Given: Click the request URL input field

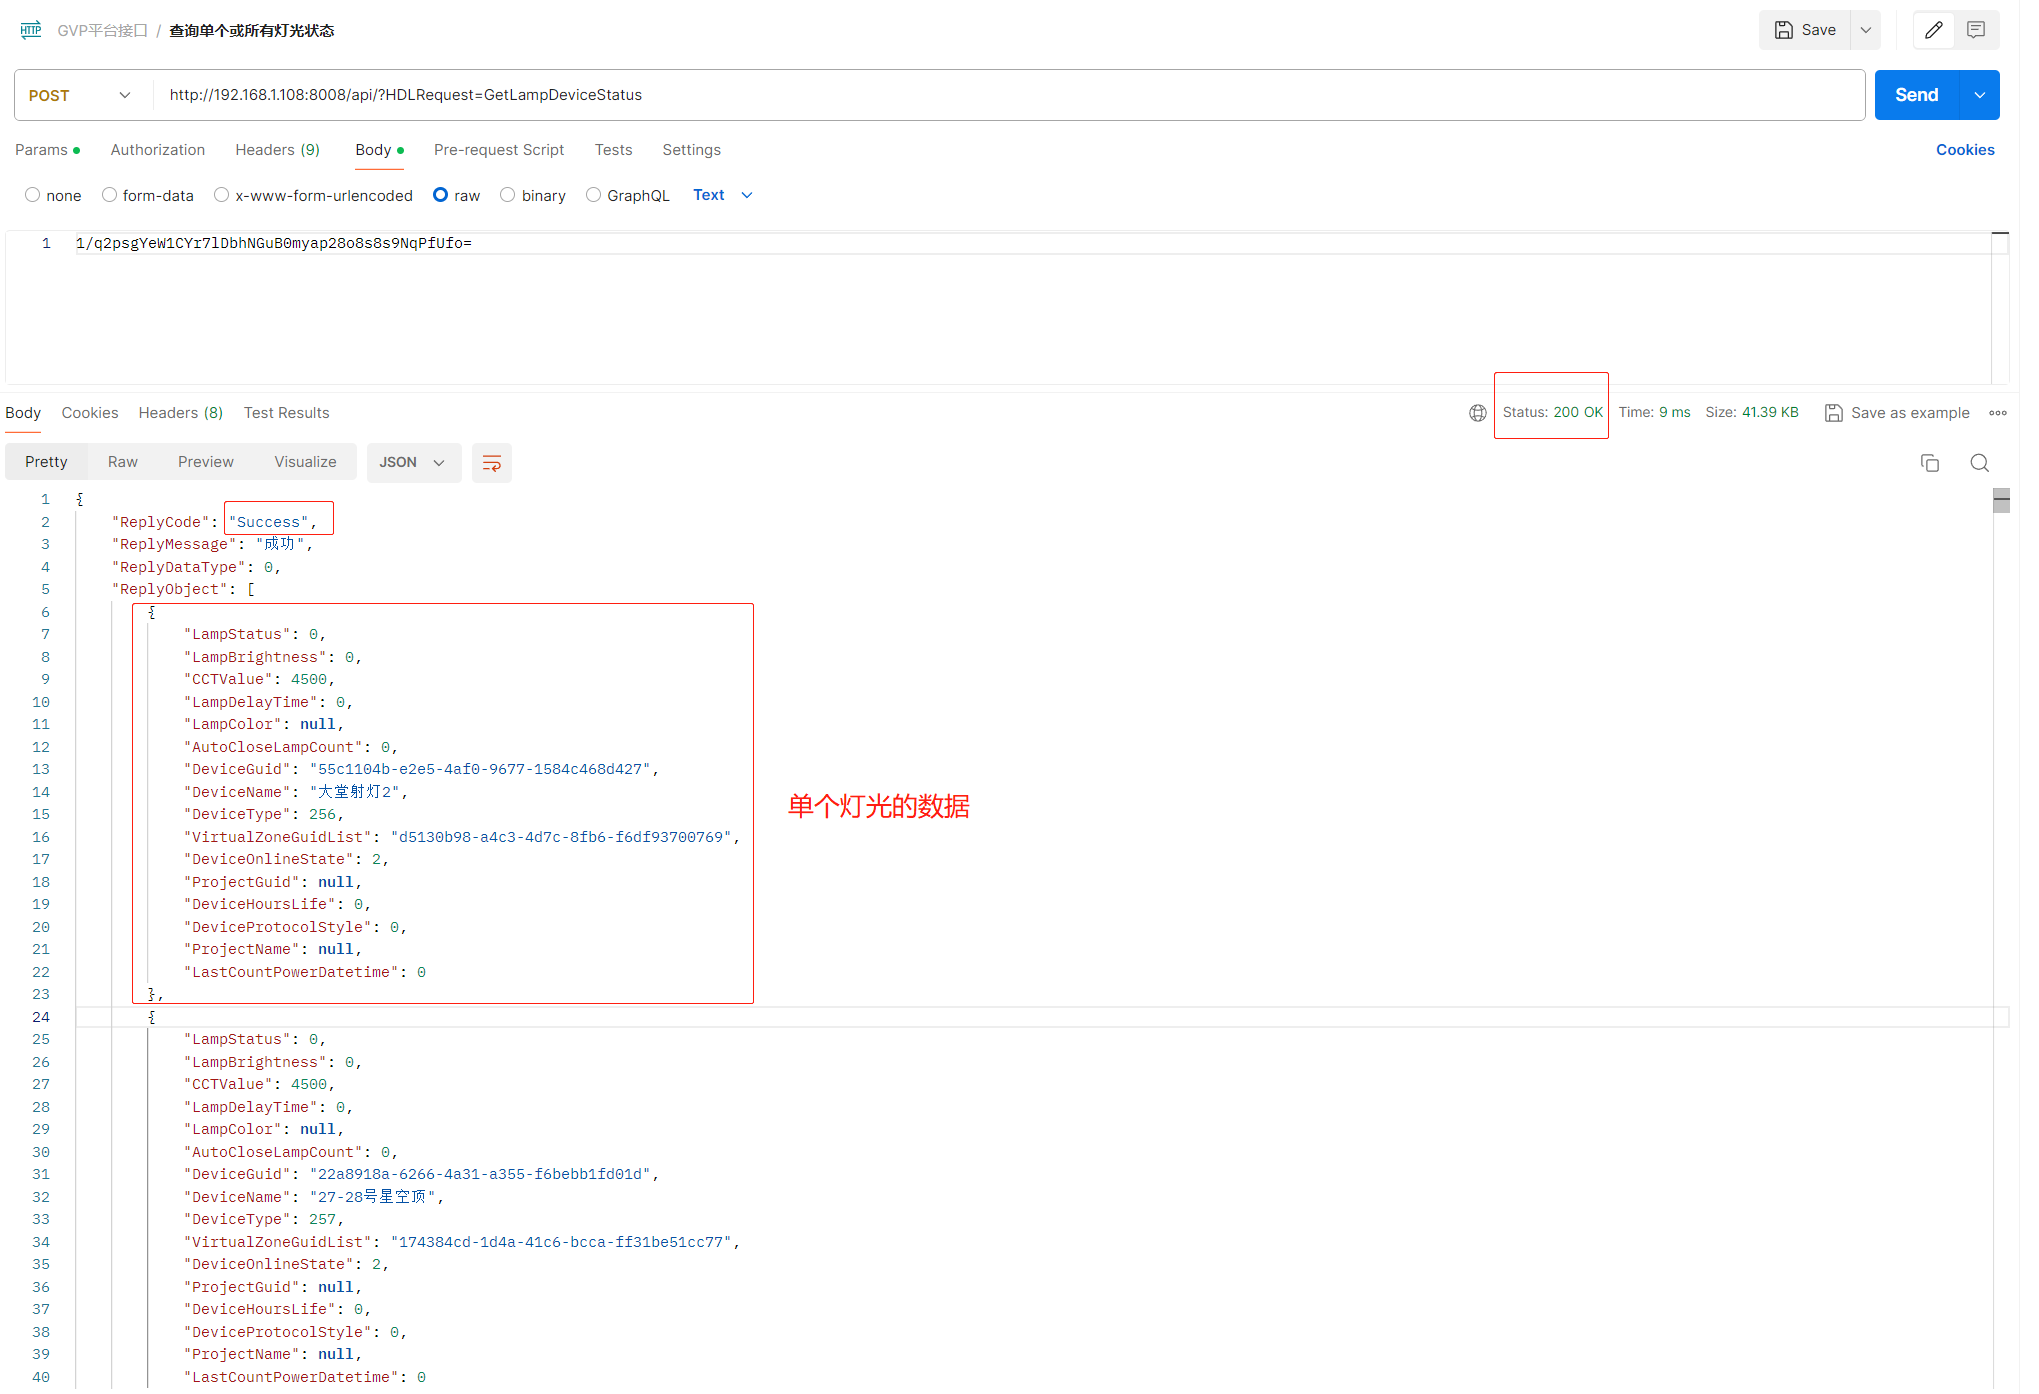Looking at the screenshot, I should pos(1008,95).
